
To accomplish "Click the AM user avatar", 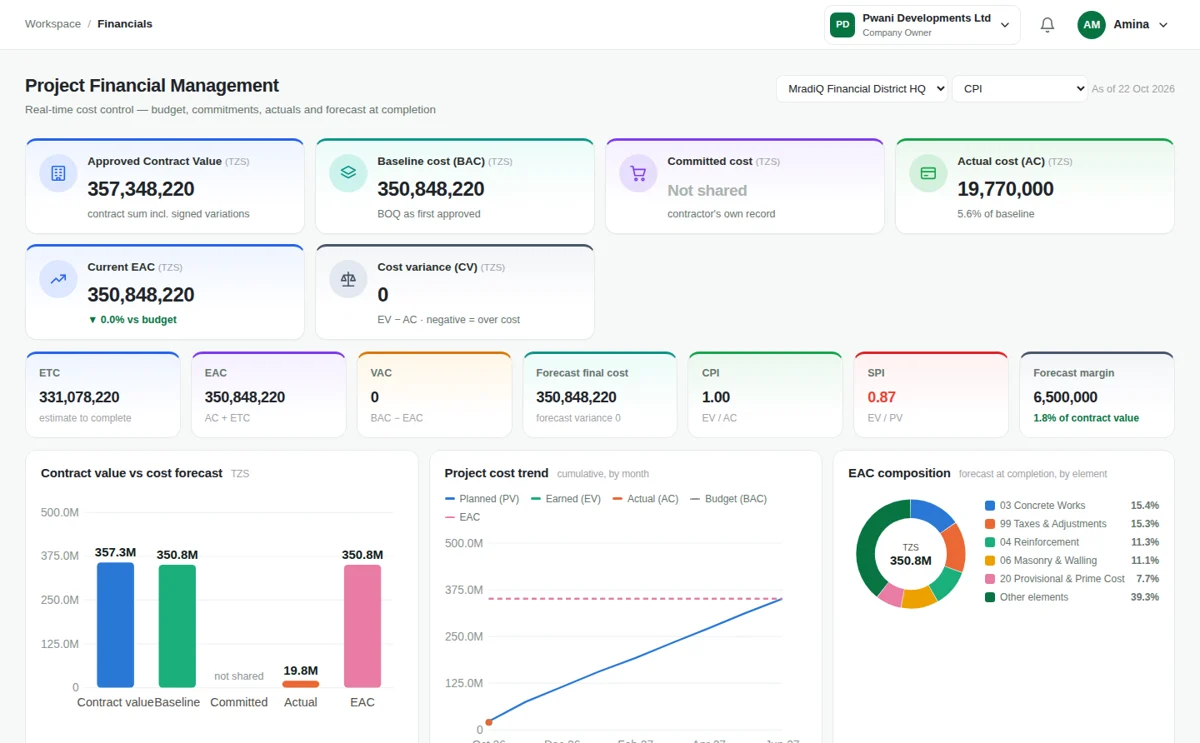I will [x=1091, y=25].
